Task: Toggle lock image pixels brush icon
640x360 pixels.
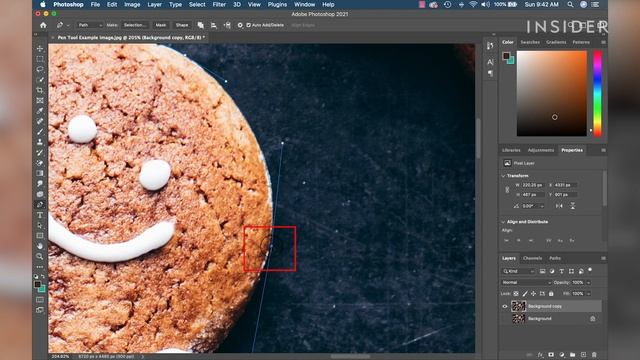Action: coord(525,293)
